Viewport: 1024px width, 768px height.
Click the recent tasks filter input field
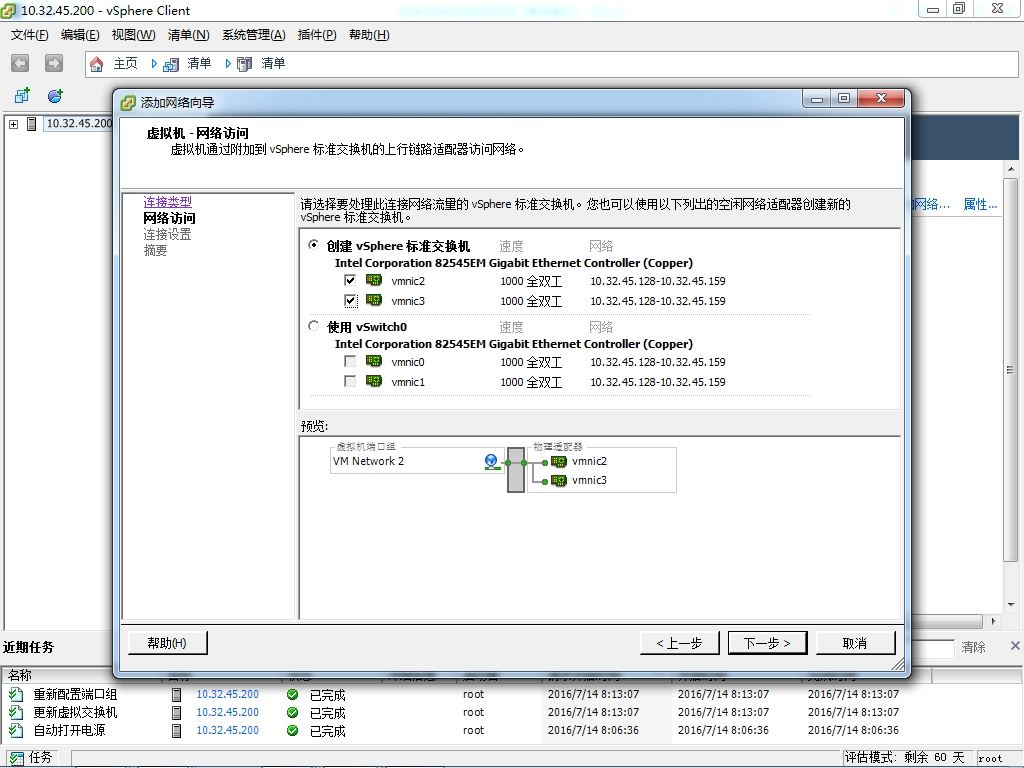point(932,647)
